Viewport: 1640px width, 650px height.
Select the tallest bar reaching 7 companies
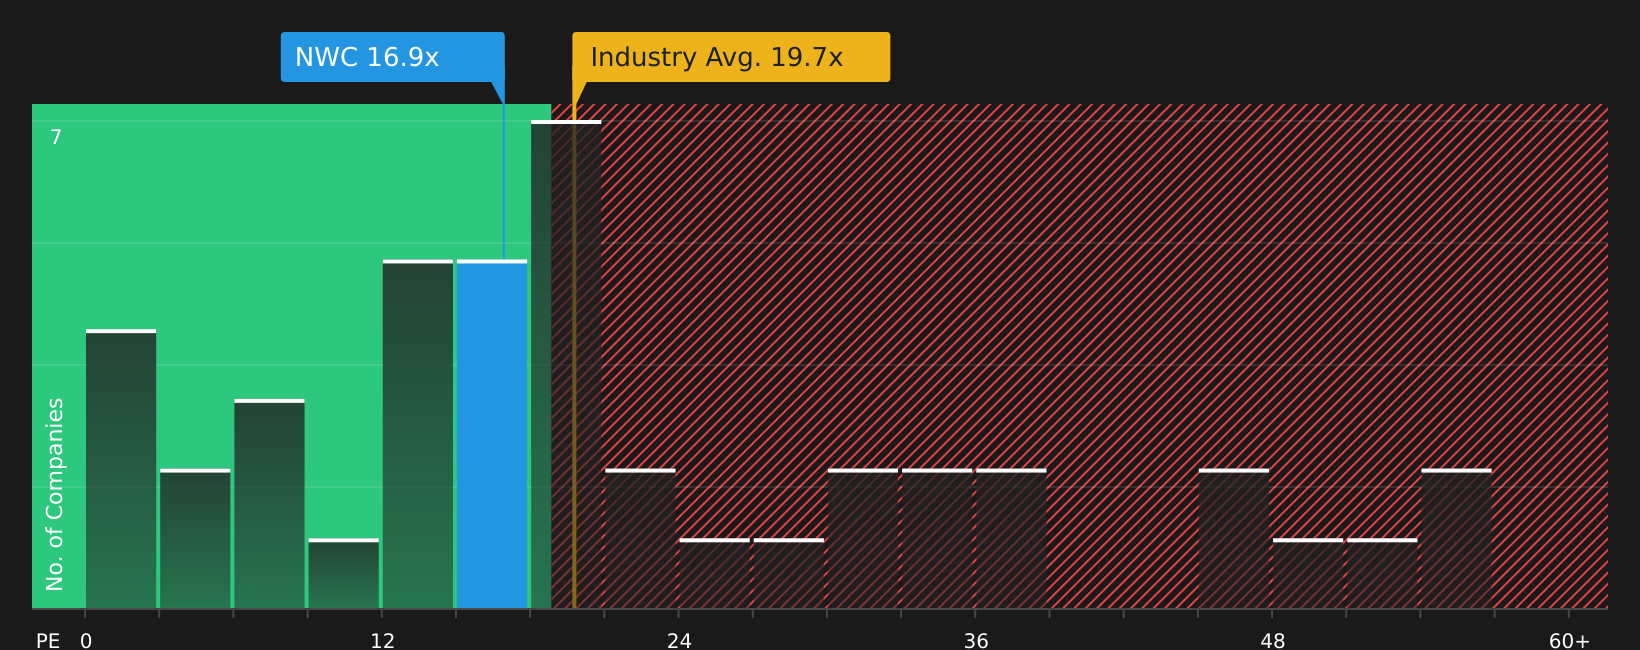(566, 364)
